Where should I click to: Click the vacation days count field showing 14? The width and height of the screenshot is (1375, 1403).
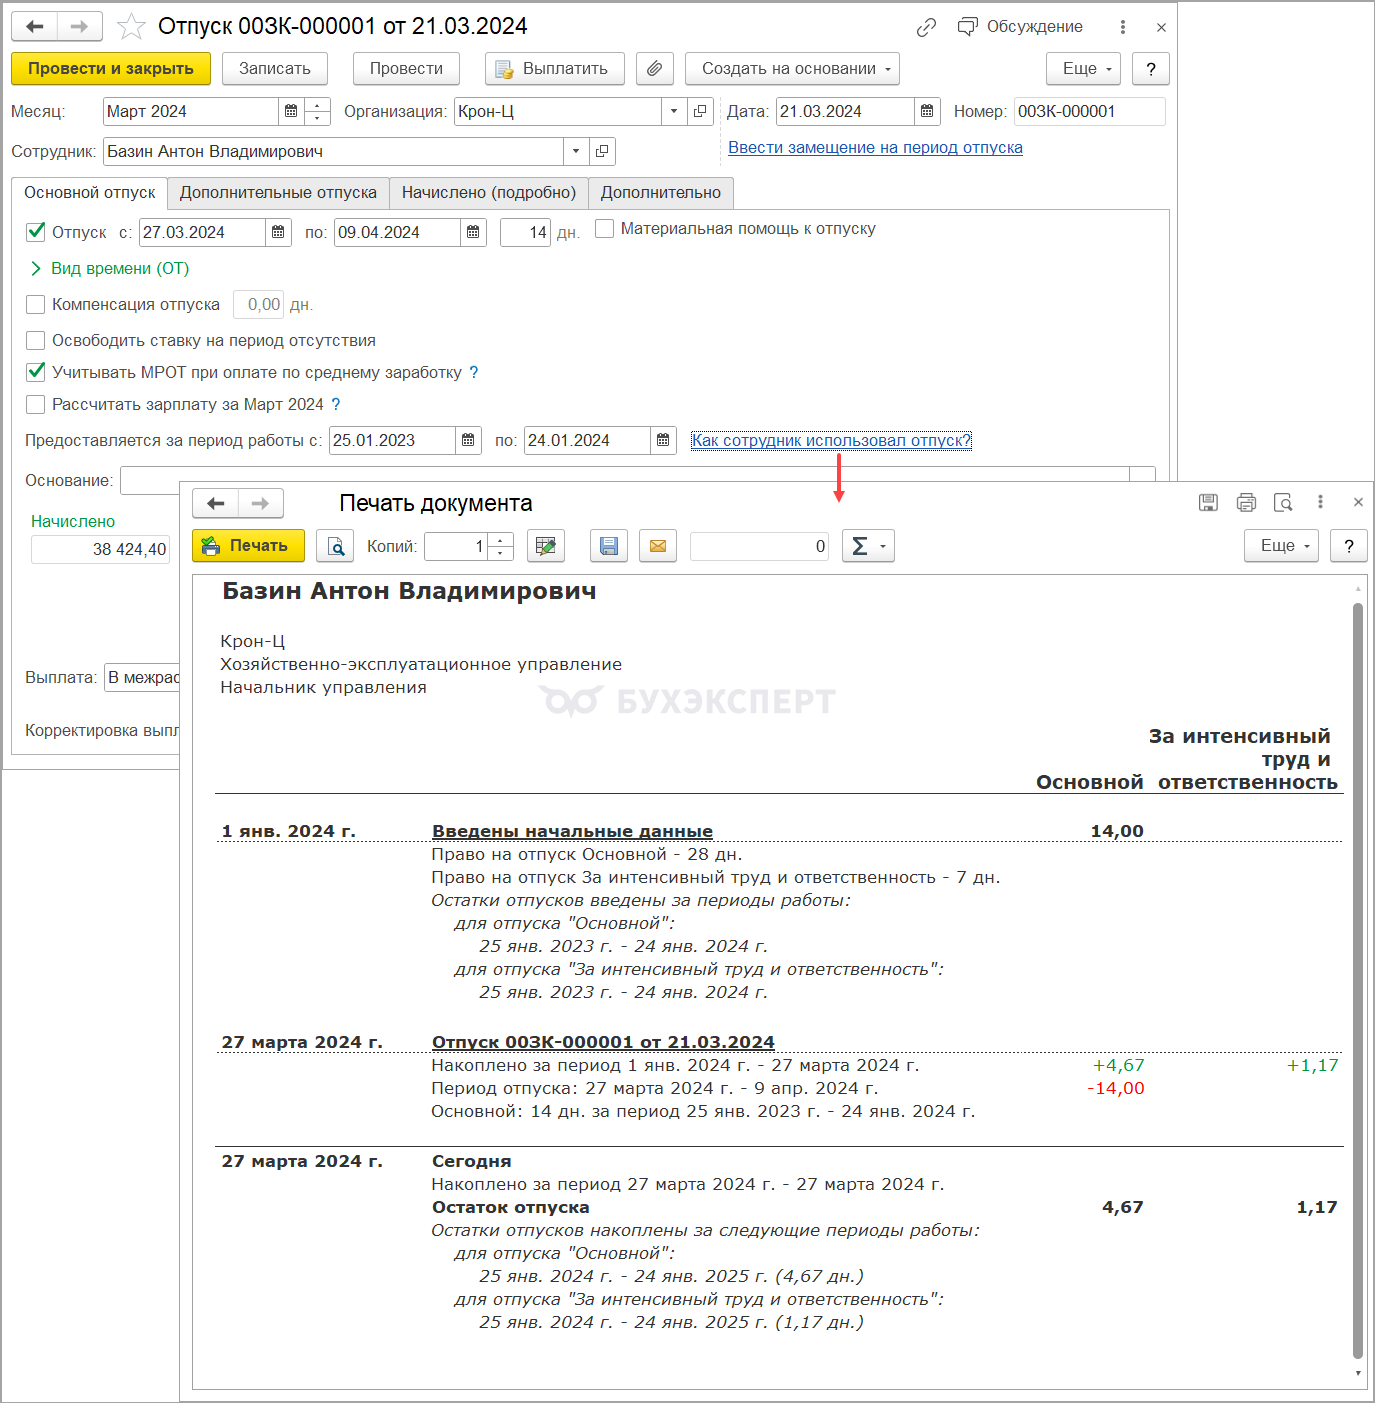(x=525, y=233)
